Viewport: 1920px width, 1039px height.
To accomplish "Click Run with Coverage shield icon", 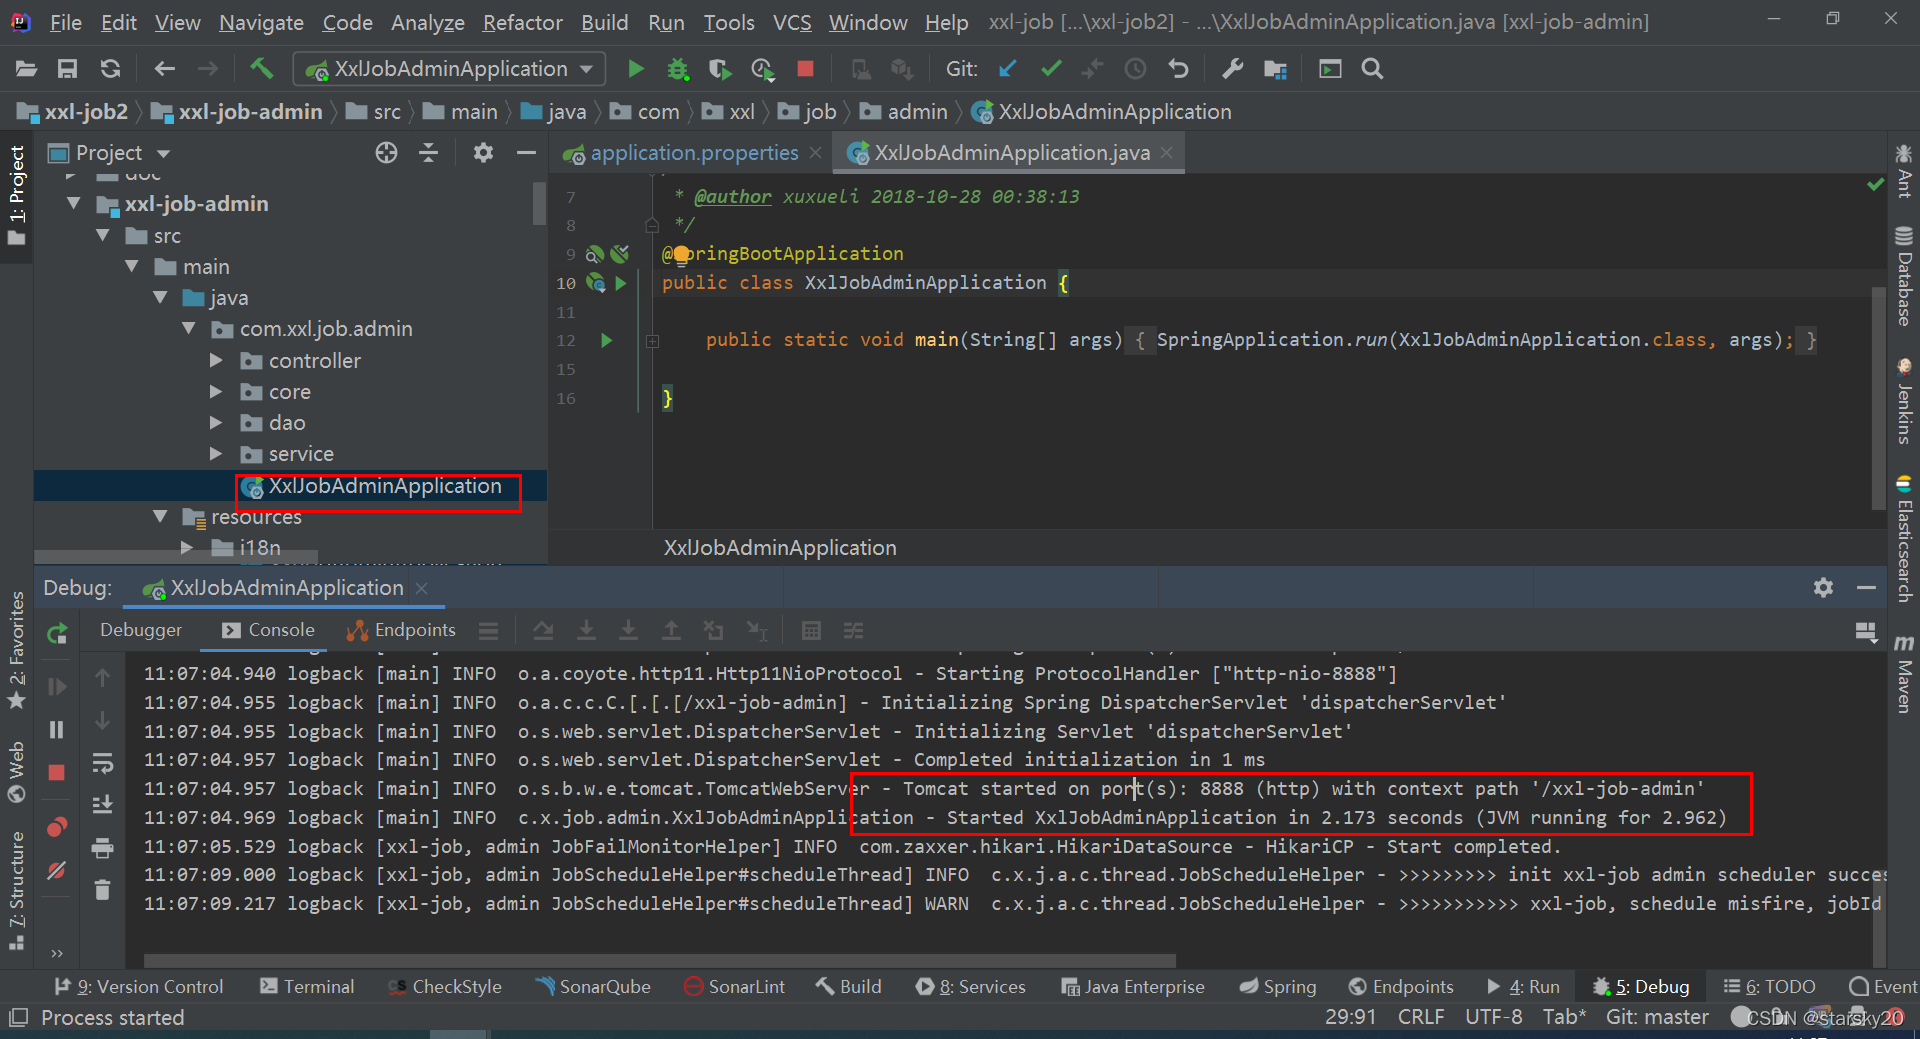I will pyautogui.click(x=719, y=69).
